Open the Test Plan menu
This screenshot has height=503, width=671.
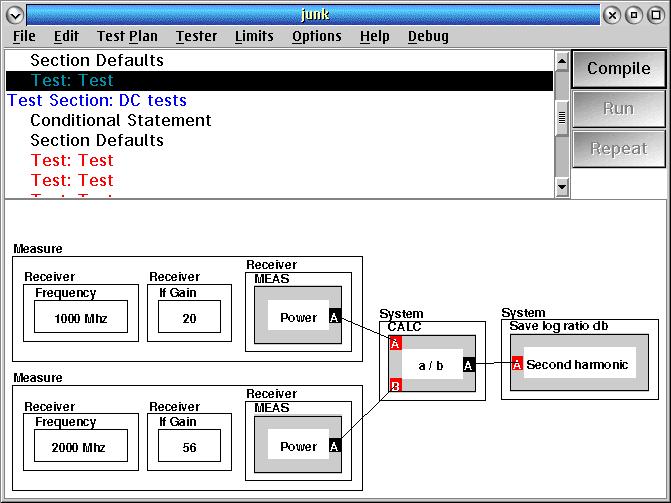point(127,36)
